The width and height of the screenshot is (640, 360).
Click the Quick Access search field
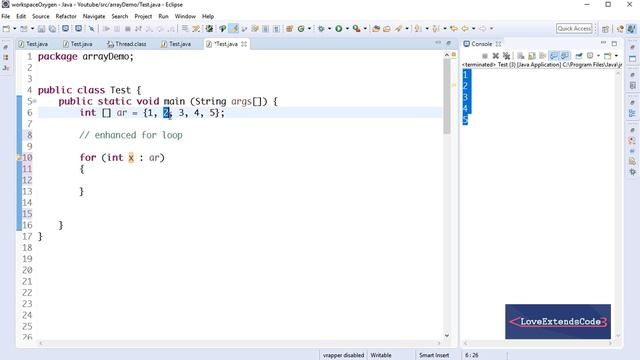click(574, 29)
